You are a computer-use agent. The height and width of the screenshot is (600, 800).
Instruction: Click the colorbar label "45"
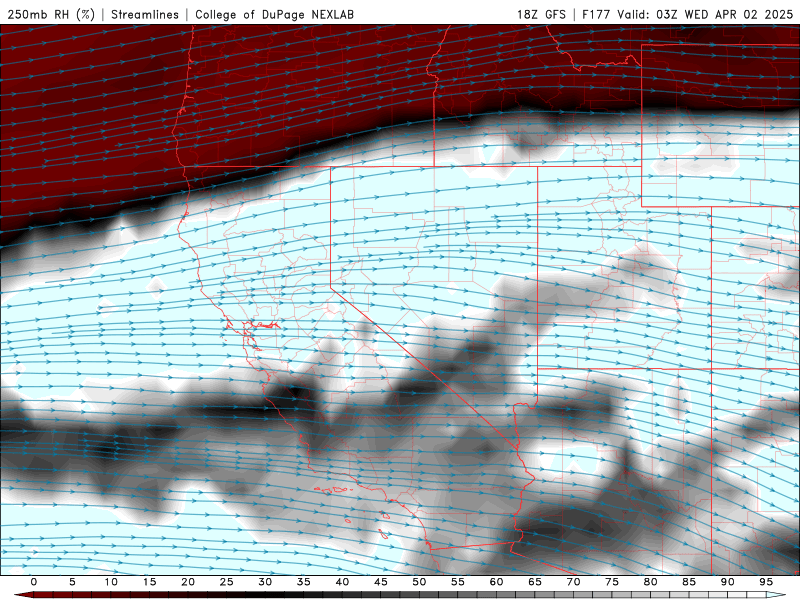pyautogui.click(x=381, y=582)
